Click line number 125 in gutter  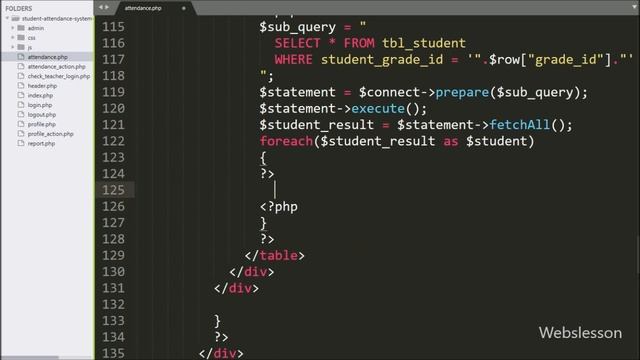[x=113, y=190]
